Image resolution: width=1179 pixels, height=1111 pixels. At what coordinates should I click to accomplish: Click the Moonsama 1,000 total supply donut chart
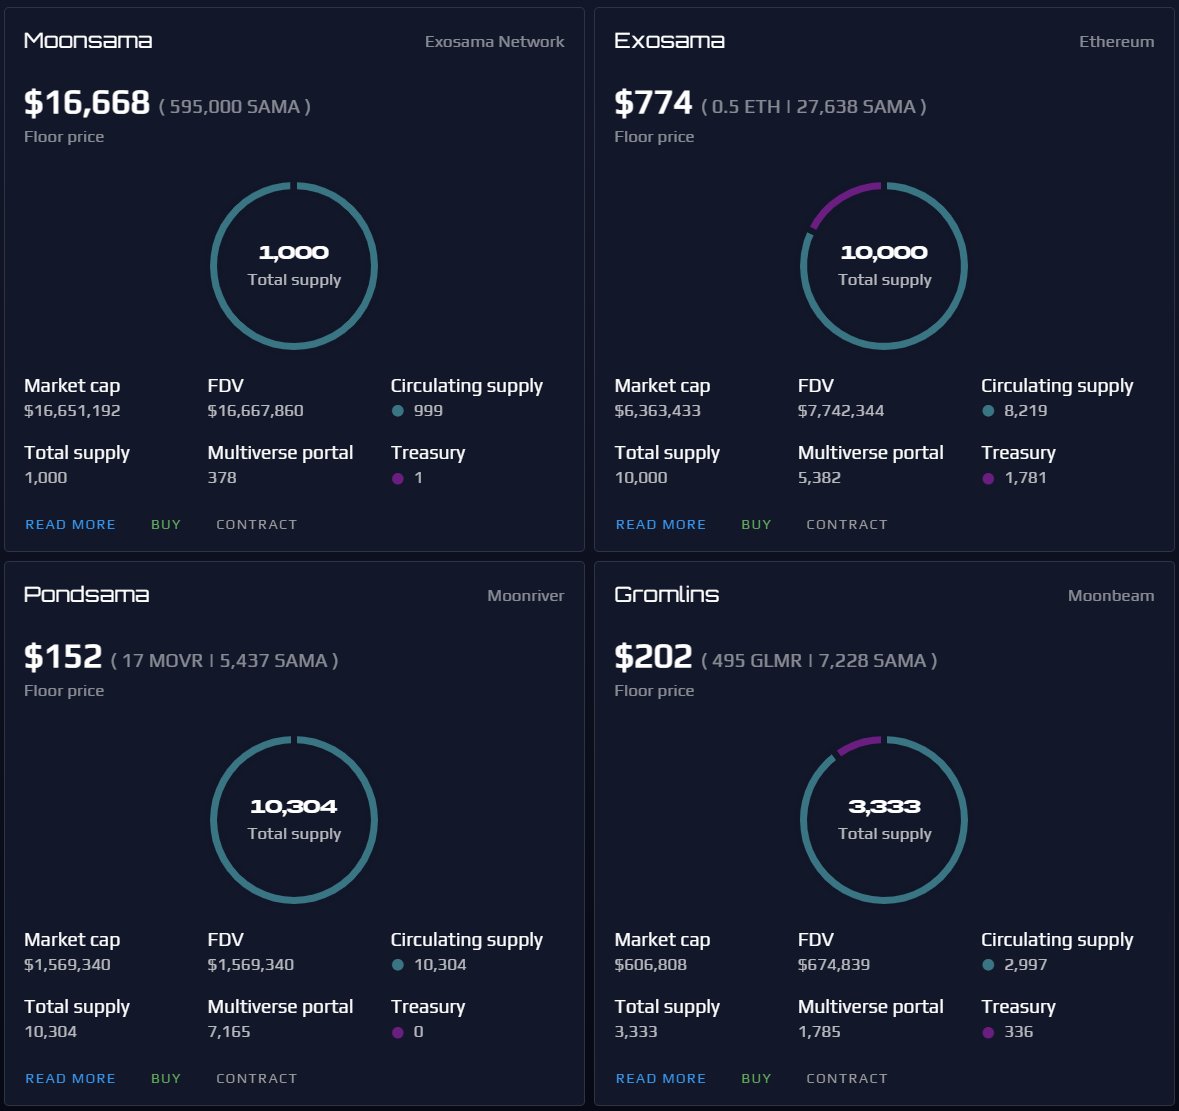(x=294, y=265)
